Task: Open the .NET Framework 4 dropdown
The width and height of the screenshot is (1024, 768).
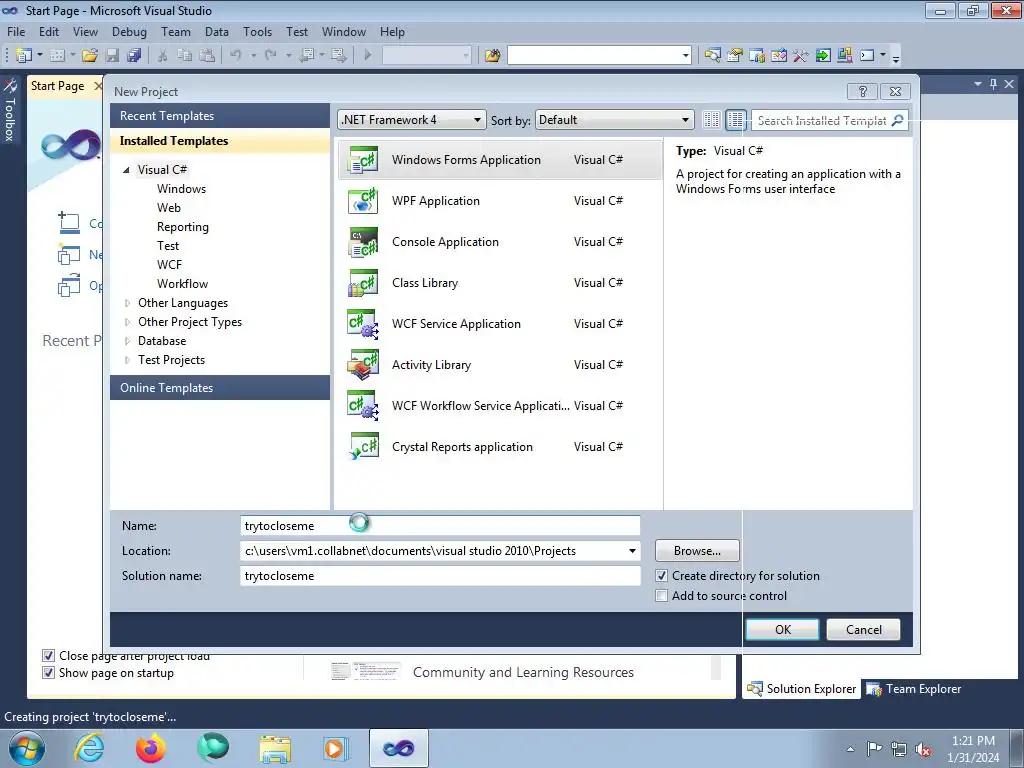Action: pyautogui.click(x=412, y=120)
